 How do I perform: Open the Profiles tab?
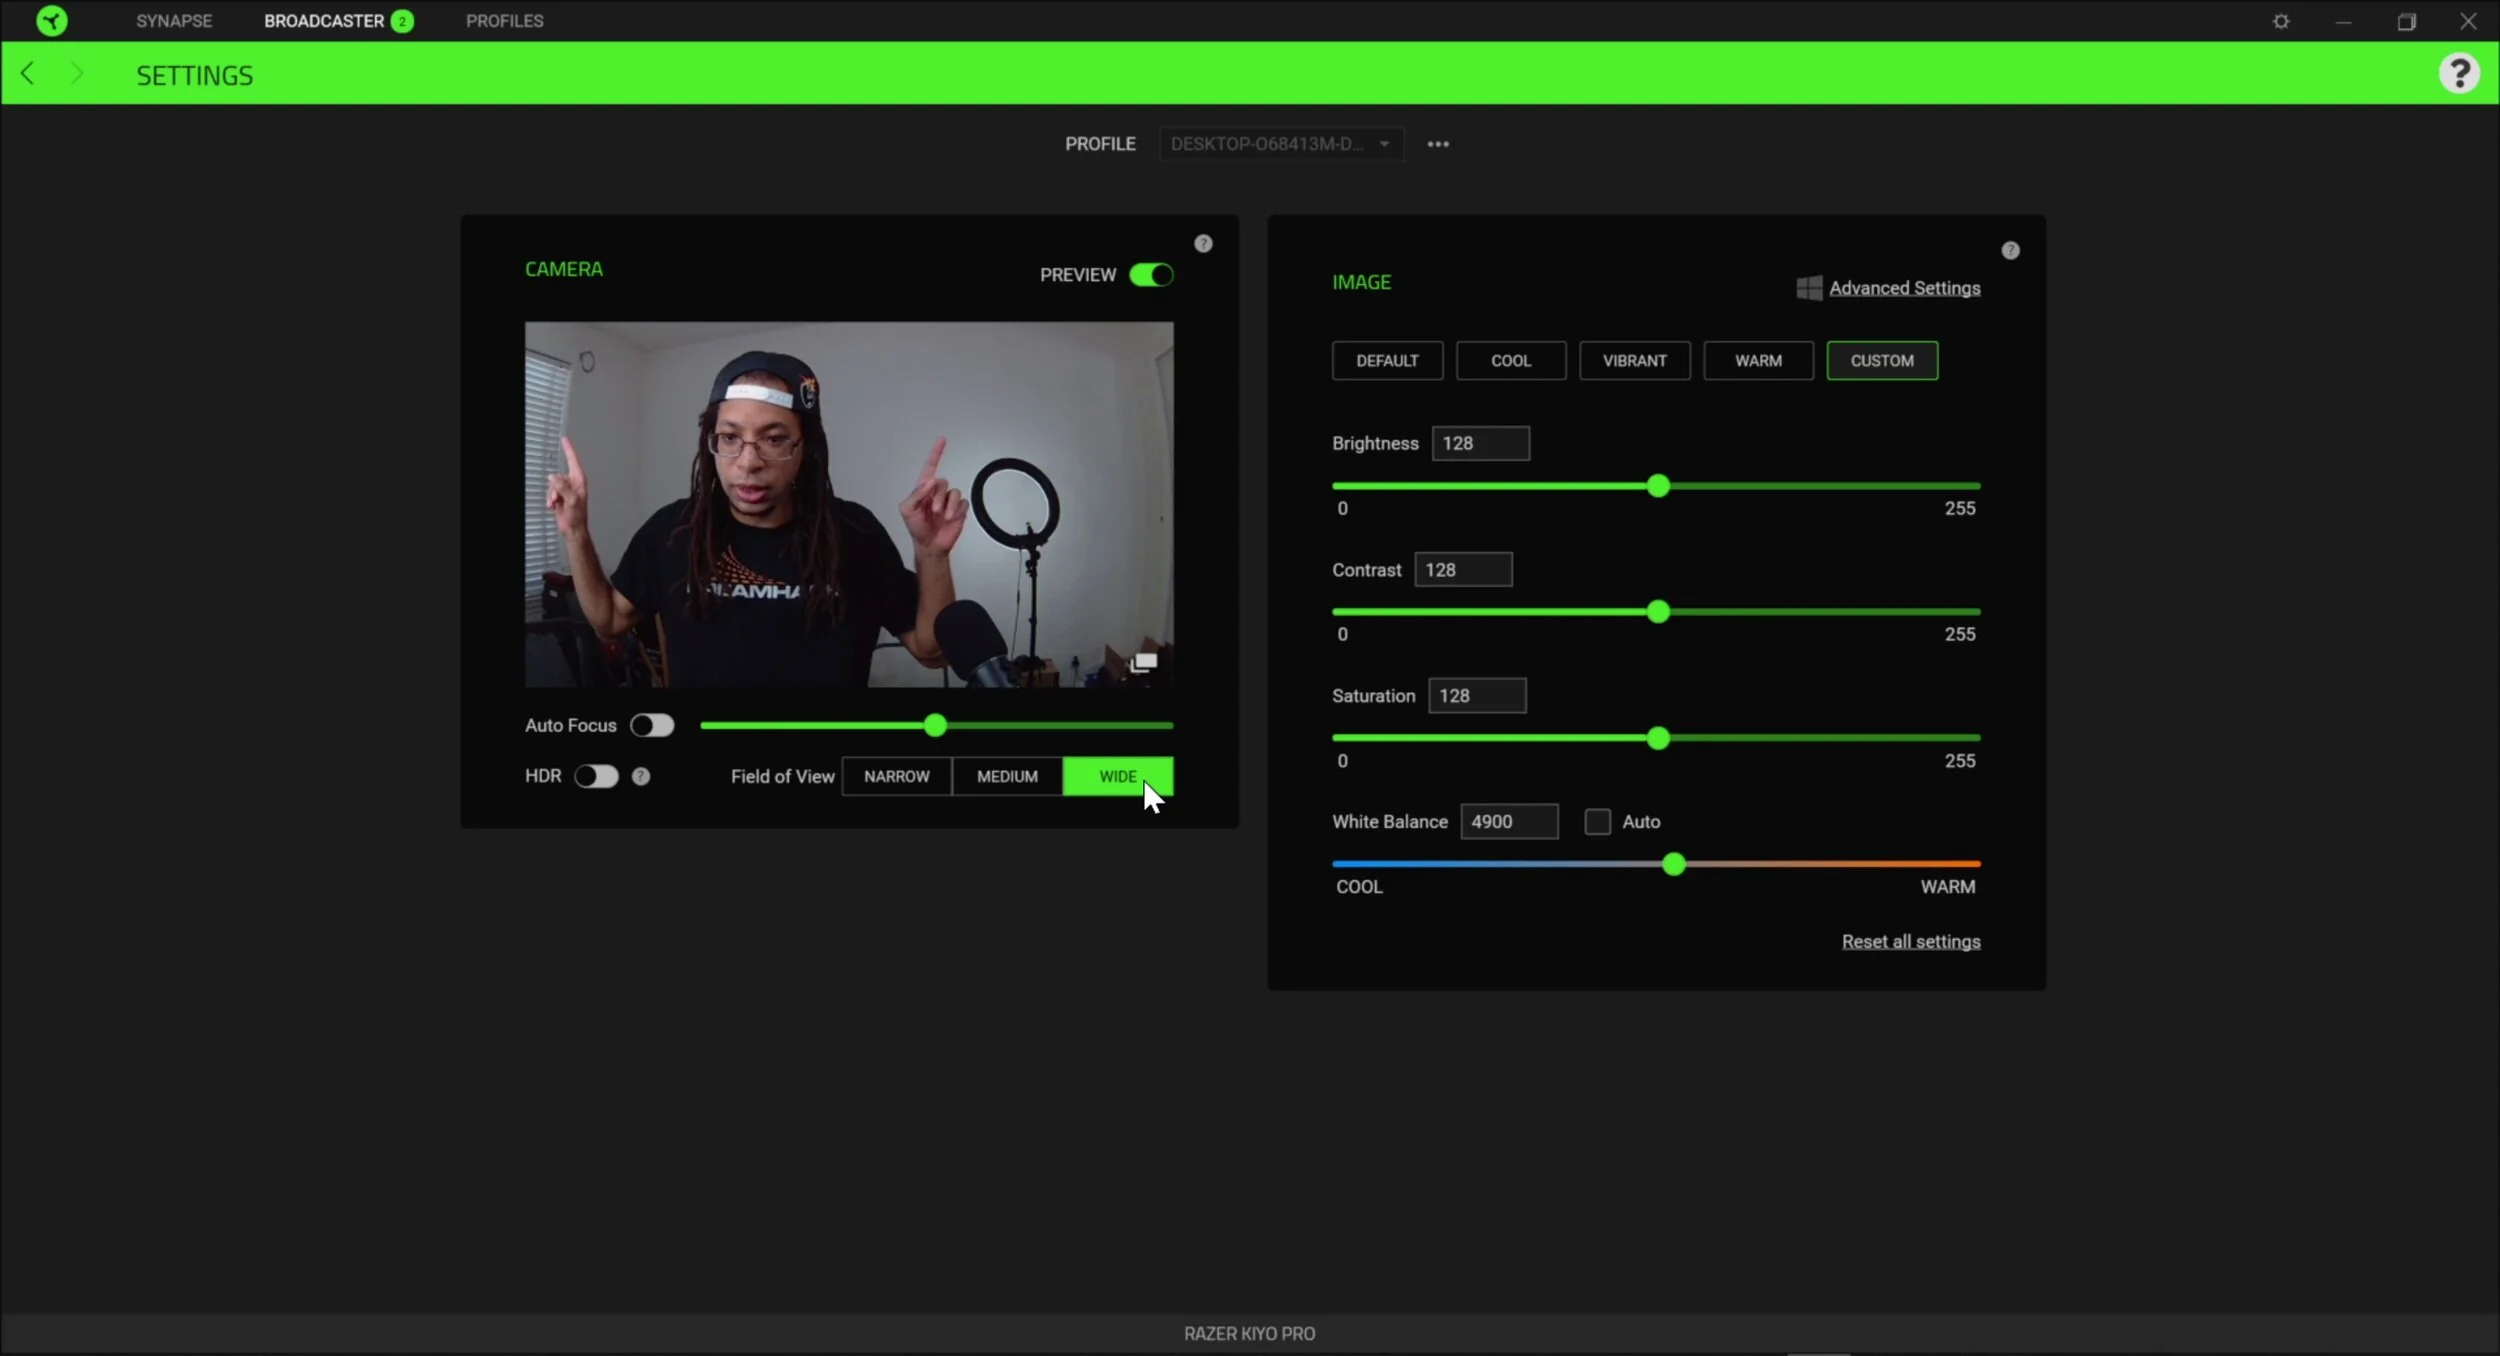pos(504,21)
